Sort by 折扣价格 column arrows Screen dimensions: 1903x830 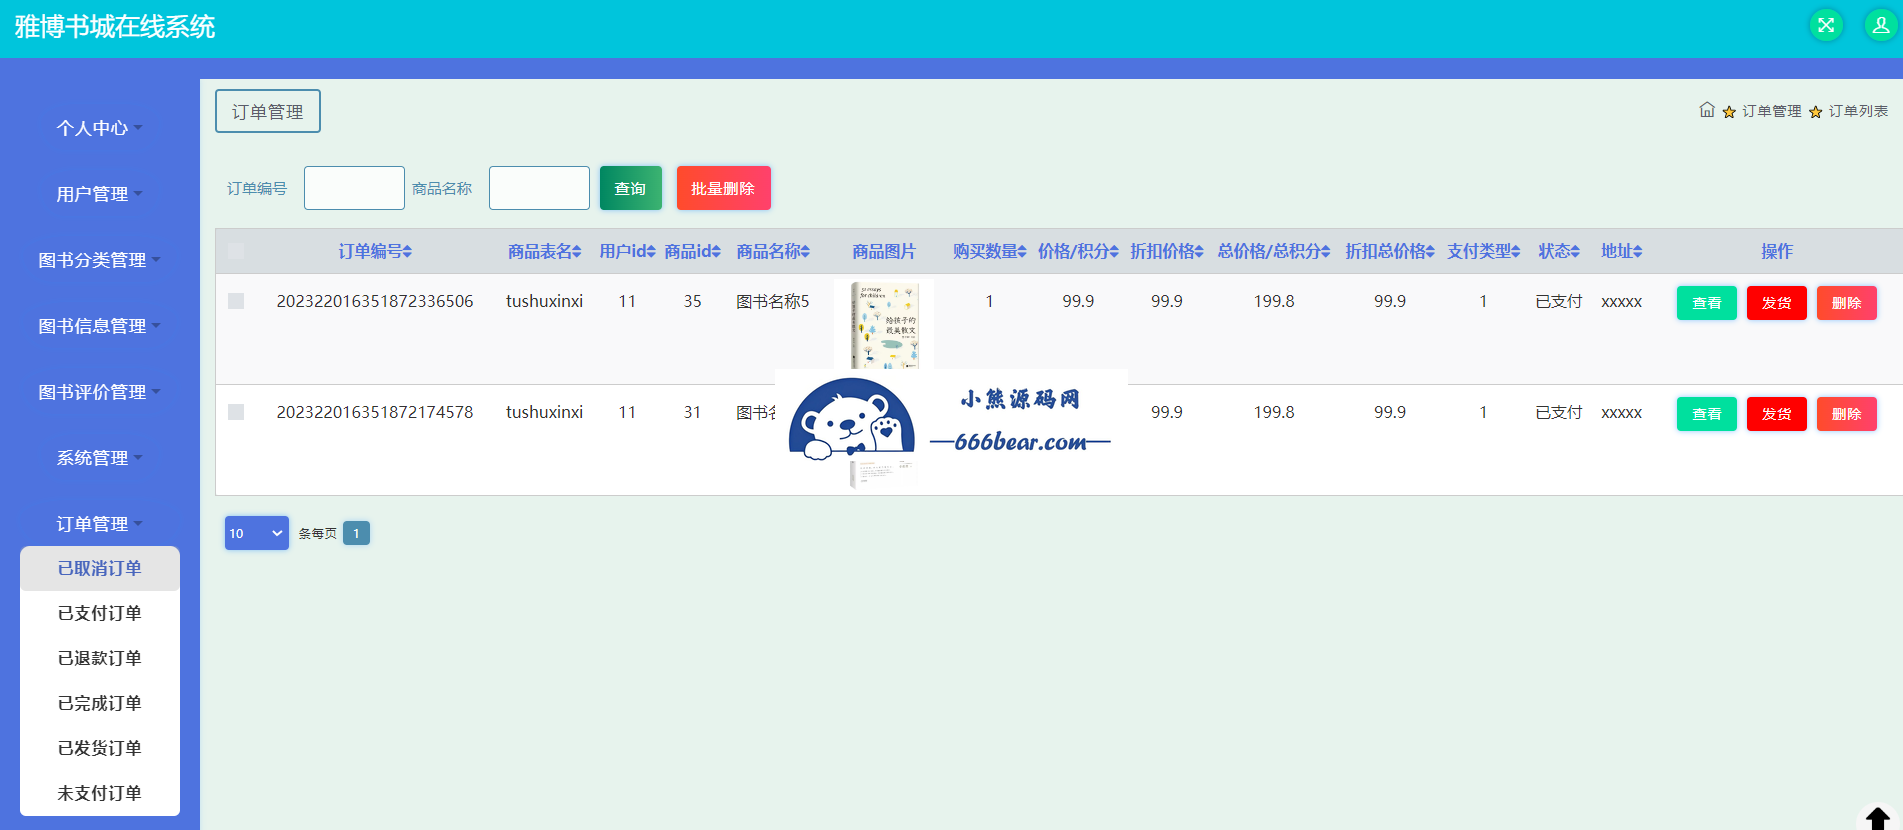point(1199,252)
